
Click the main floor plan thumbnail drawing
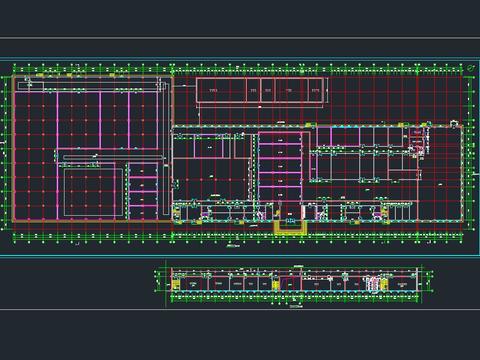pyautogui.click(x=239, y=153)
